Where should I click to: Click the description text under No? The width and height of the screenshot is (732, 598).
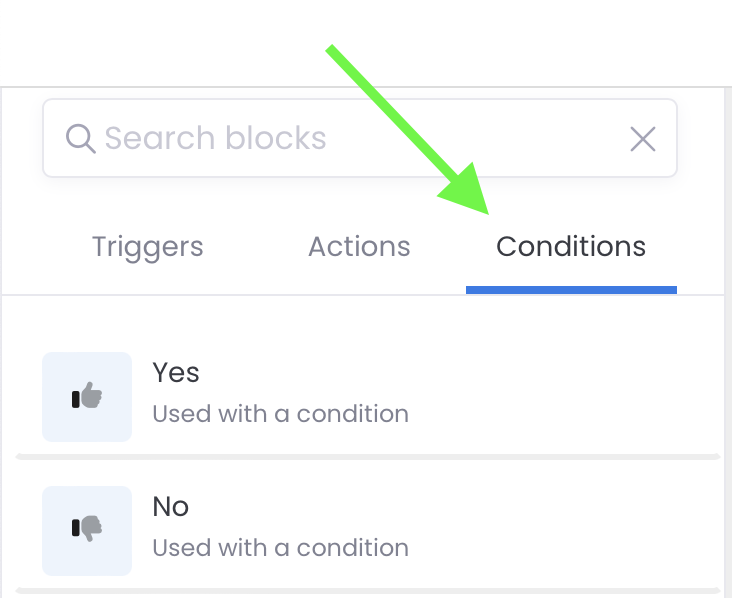pyautogui.click(x=281, y=548)
